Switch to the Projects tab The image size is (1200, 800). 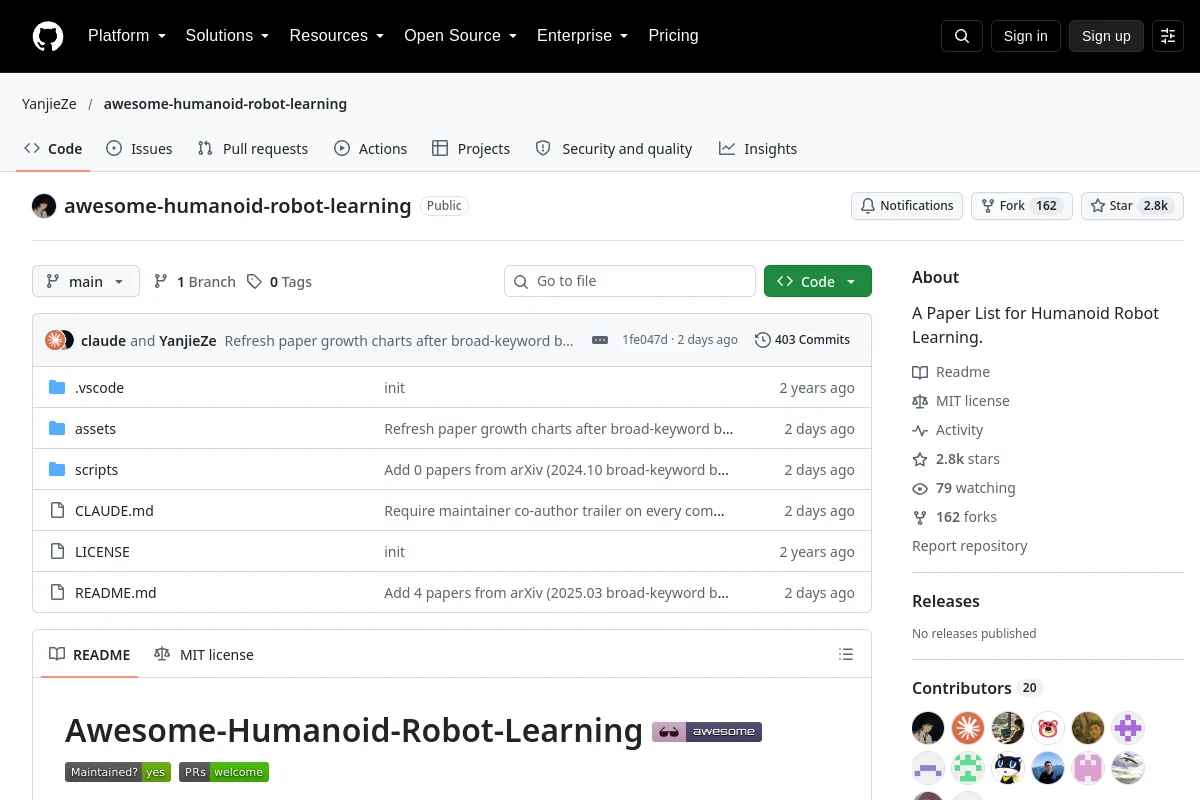pyautogui.click(x=471, y=149)
